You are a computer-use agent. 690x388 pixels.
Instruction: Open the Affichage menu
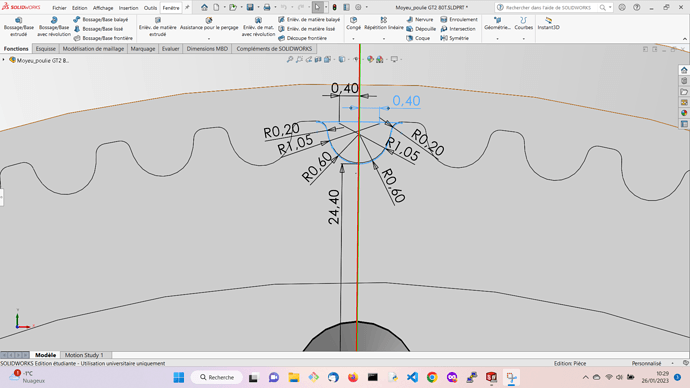pyautogui.click(x=103, y=8)
